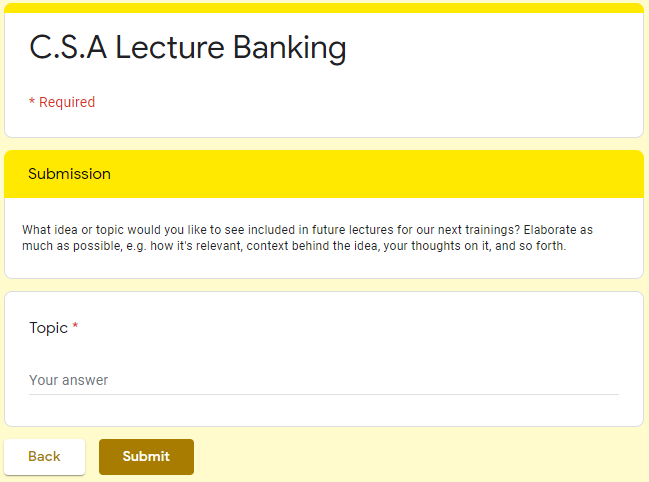Click "C.S.A" at the title's start
Viewport: 649px width, 482px height.
pyautogui.click(x=68, y=47)
